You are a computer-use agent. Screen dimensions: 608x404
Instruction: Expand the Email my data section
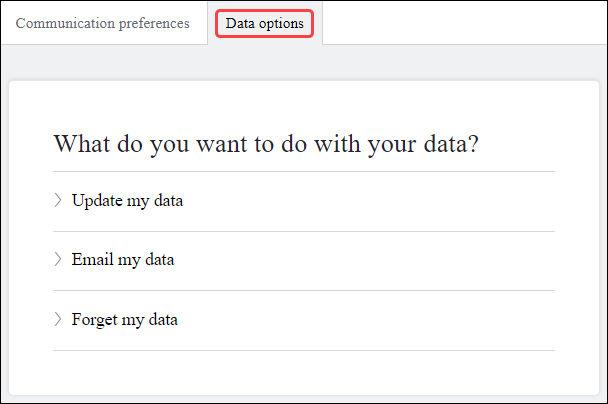tap(123, 260)
